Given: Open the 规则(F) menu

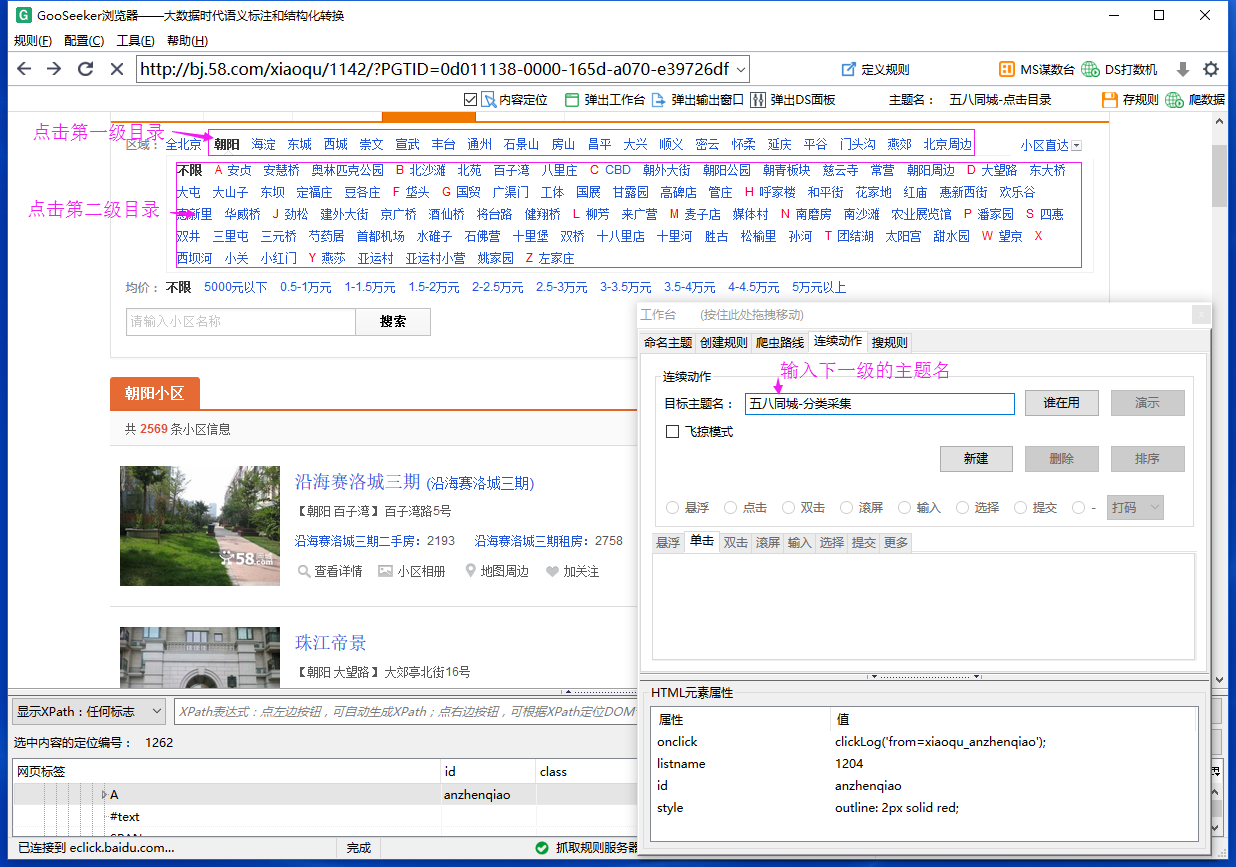Looking at the screenshot, I should [33, 41].
